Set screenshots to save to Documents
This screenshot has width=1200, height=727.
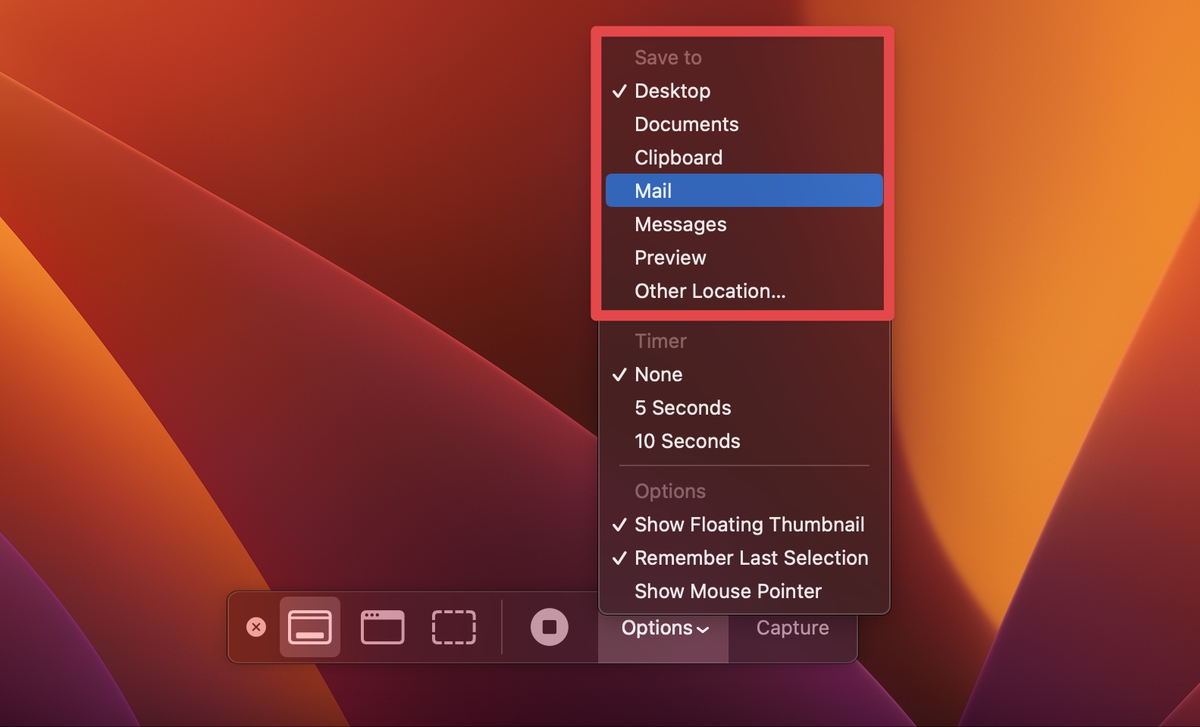coord(686,124)
